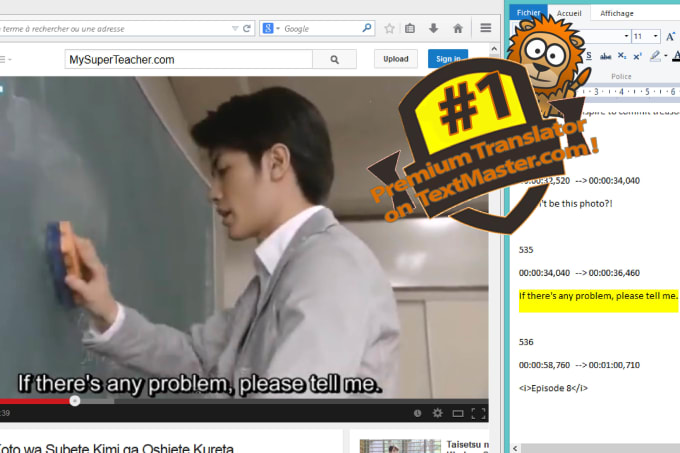Apply subscript formatting in editor

click(x=621, y=56)
